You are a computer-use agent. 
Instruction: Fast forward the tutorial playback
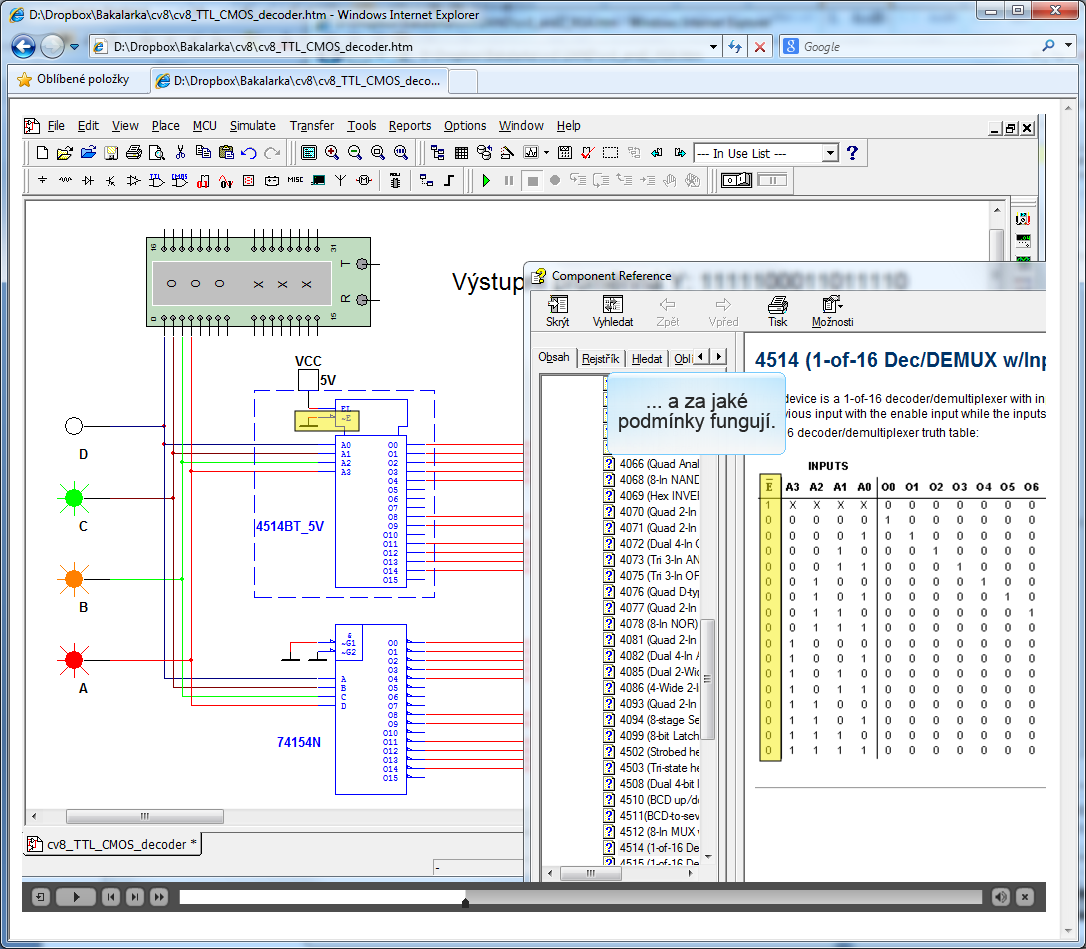159,898
